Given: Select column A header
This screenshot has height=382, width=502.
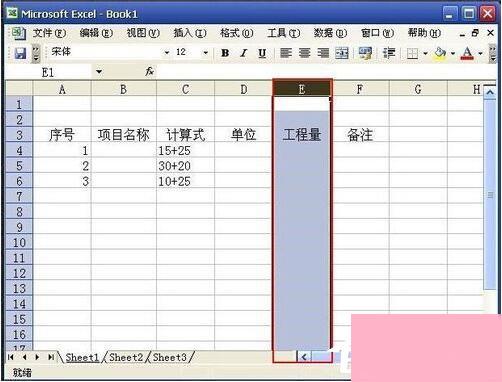Looking at the screenshot, I should 62,89.
